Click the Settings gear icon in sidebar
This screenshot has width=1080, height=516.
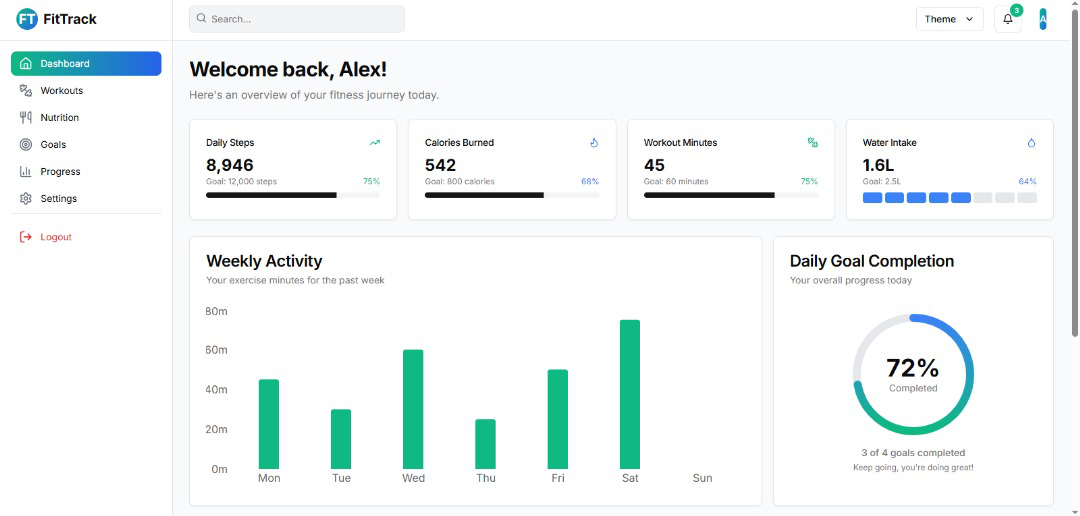pos(25,198)
